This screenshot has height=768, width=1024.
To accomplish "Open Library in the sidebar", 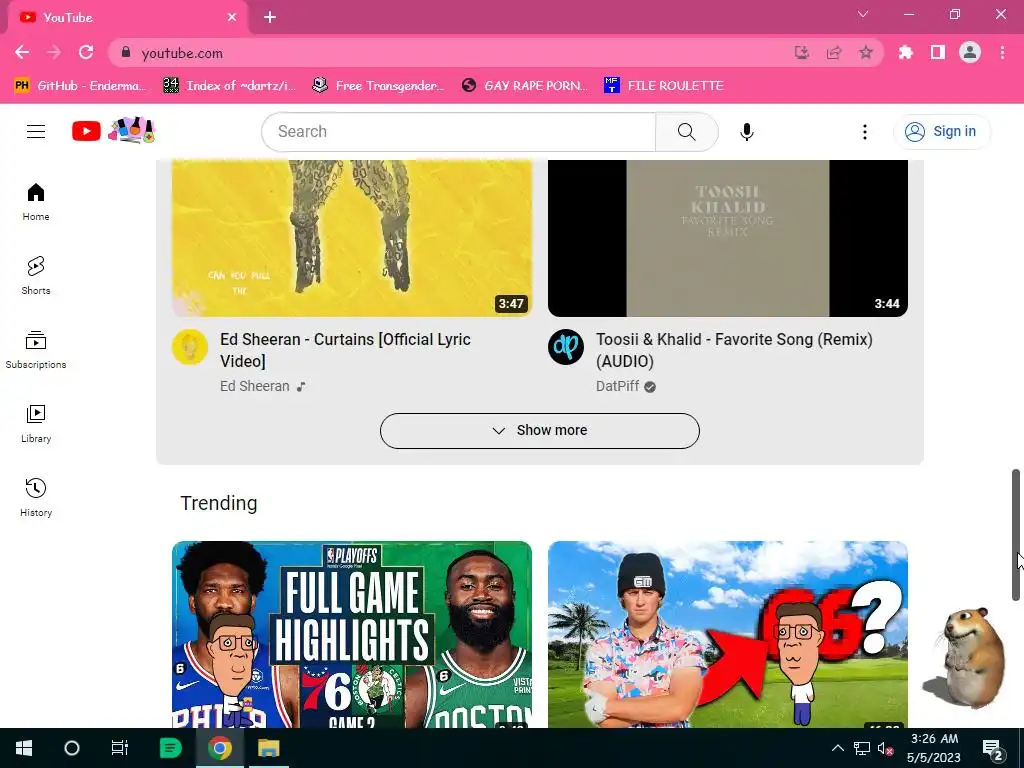I will (x=36, y=424).
